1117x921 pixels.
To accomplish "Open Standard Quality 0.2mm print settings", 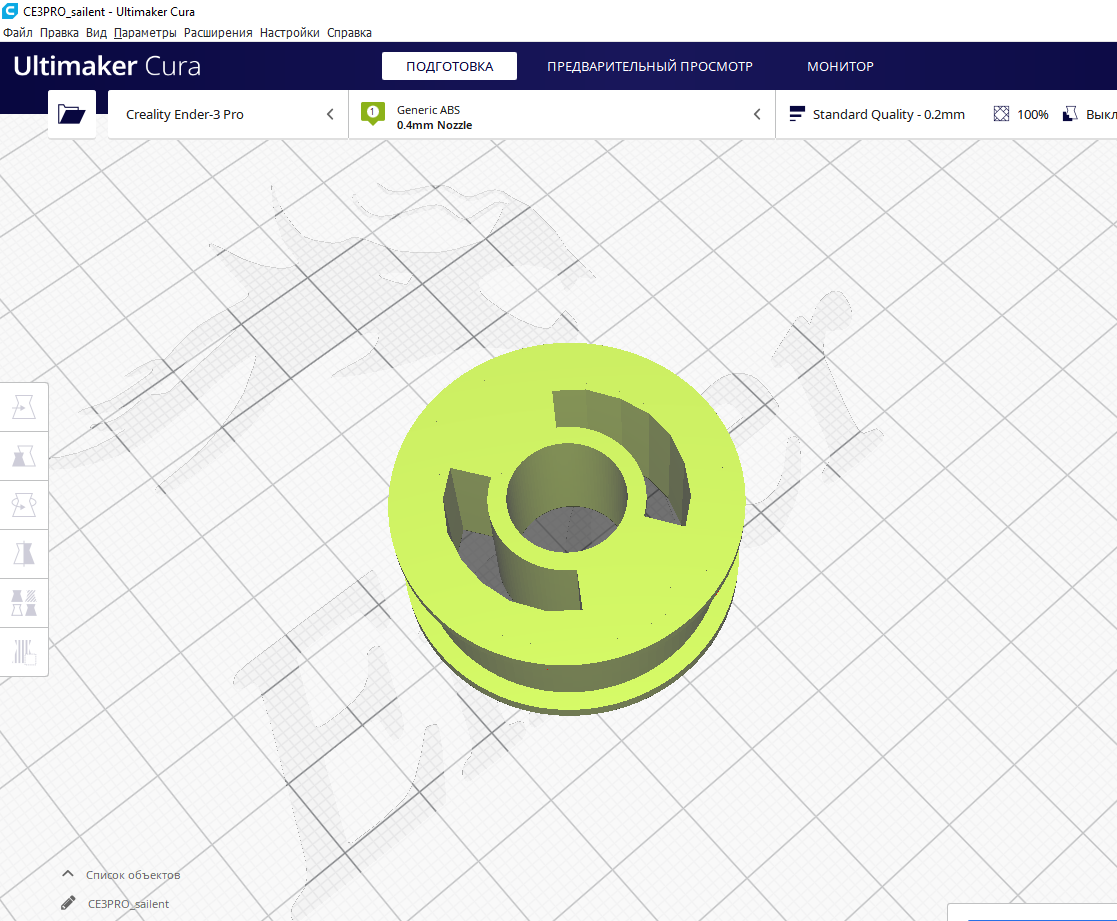I will click(x=888, y=115).
